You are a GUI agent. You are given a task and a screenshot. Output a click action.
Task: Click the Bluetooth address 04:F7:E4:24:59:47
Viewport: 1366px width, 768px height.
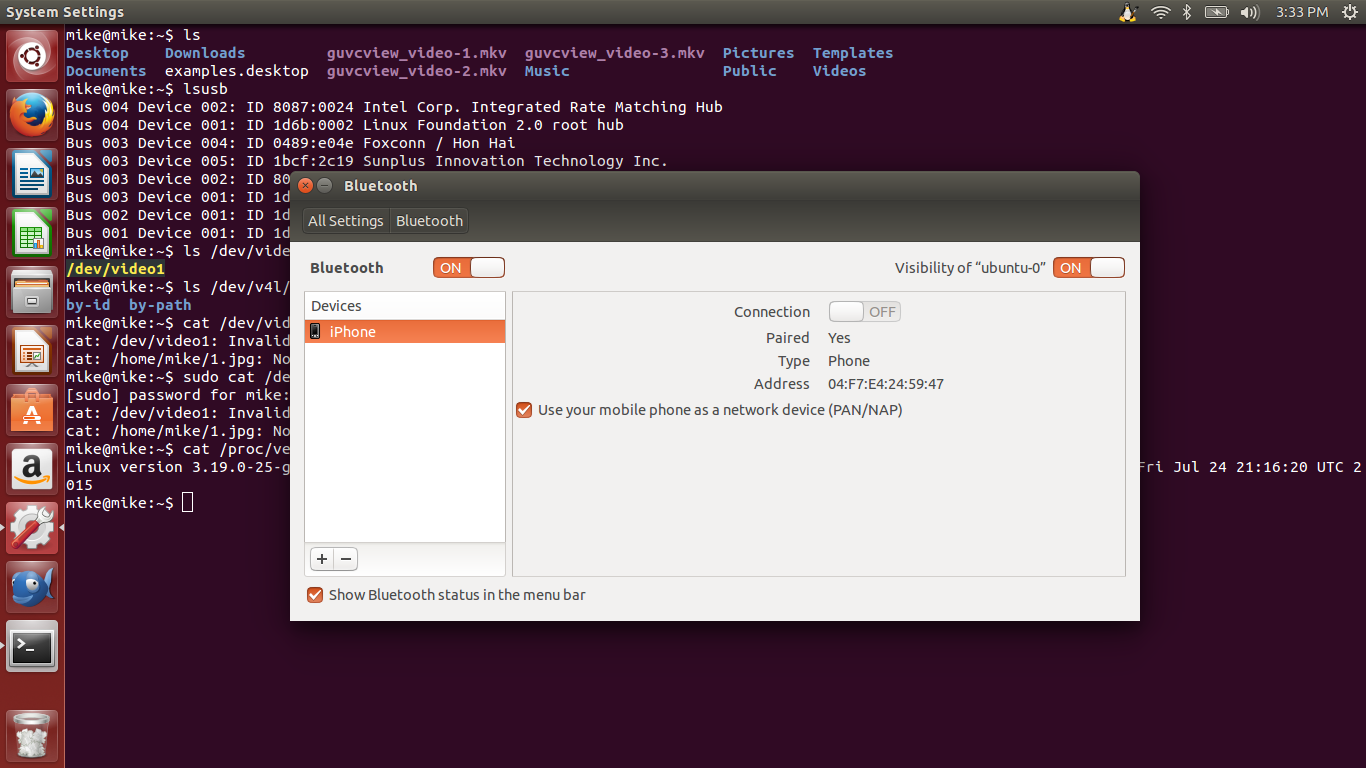[886, 384]
